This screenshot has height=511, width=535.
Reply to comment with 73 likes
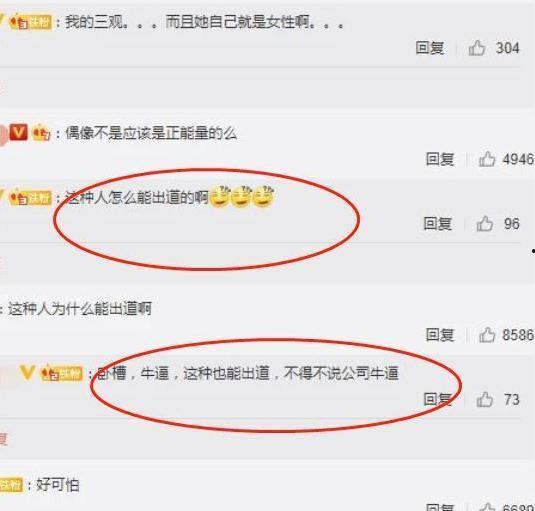[x=437, y=399]
